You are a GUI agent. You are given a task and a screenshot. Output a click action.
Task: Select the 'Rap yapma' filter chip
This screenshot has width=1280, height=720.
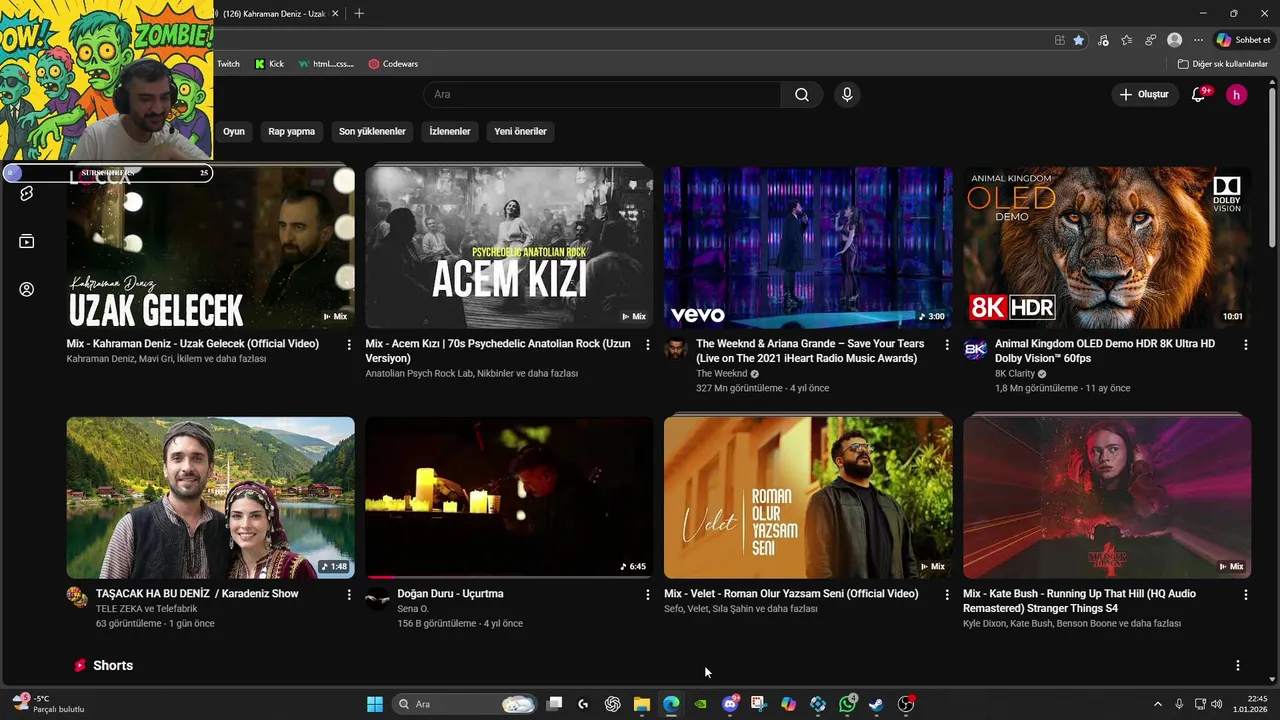[292, 131]
